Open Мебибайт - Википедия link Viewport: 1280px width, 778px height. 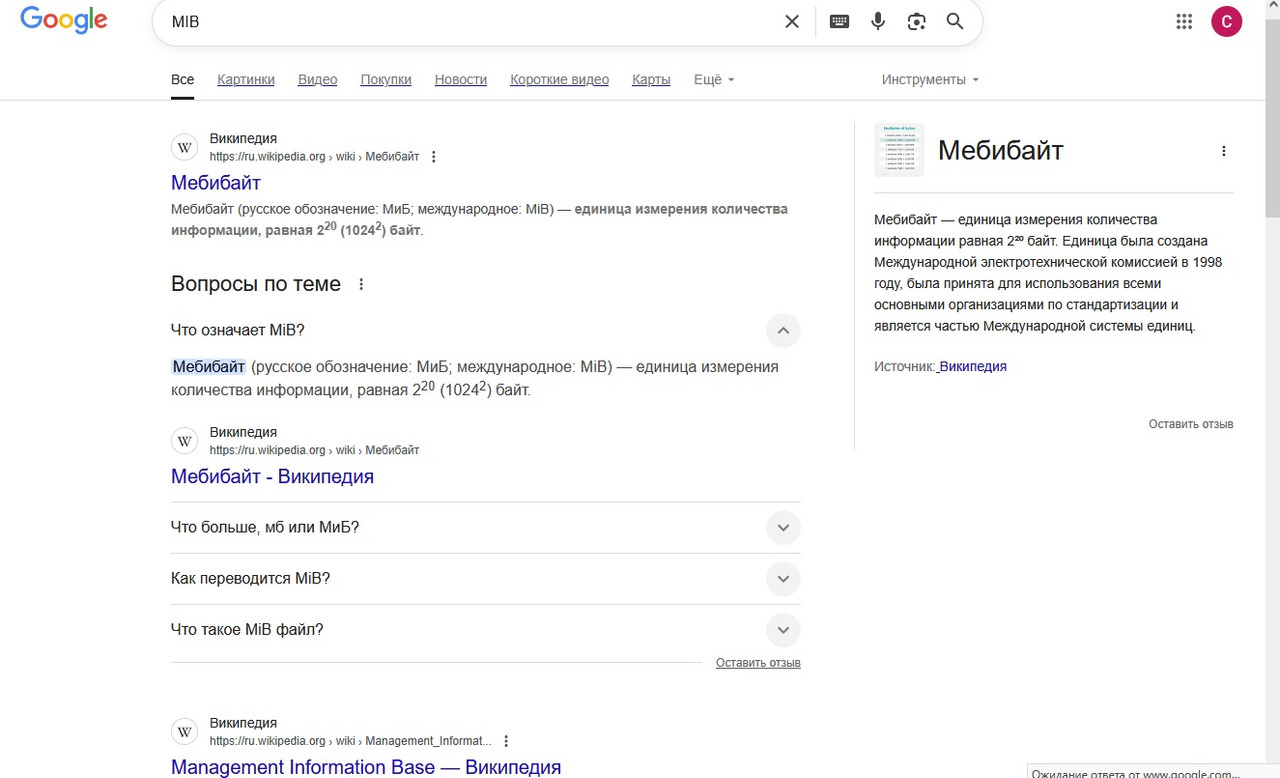pos(272,477)
